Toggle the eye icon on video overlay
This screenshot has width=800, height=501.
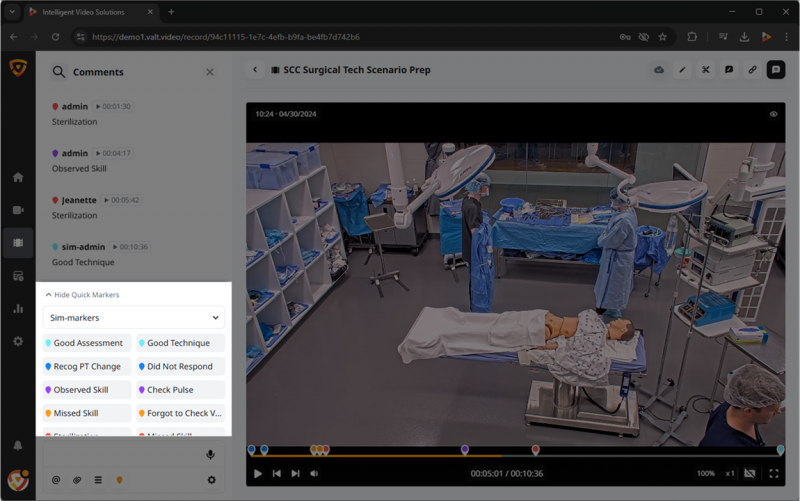coord(773,114)
